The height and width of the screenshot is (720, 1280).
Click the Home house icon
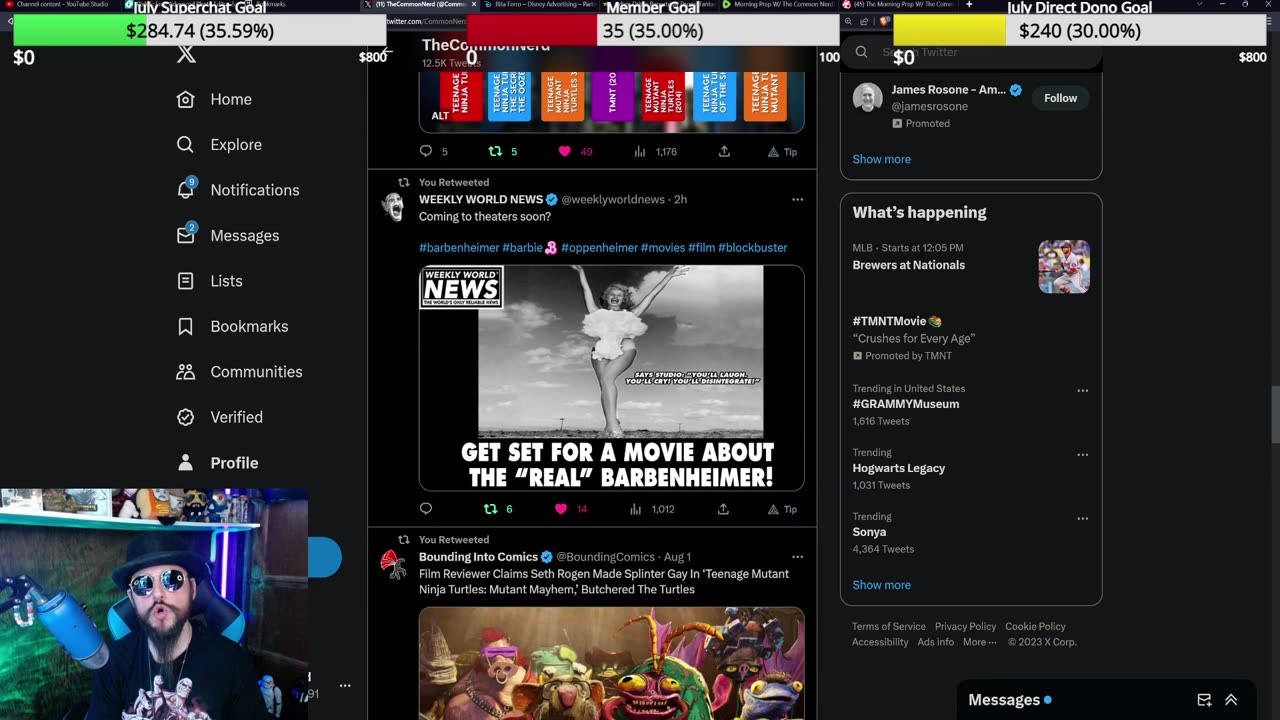pyautogui.click(x=185, y=99)
